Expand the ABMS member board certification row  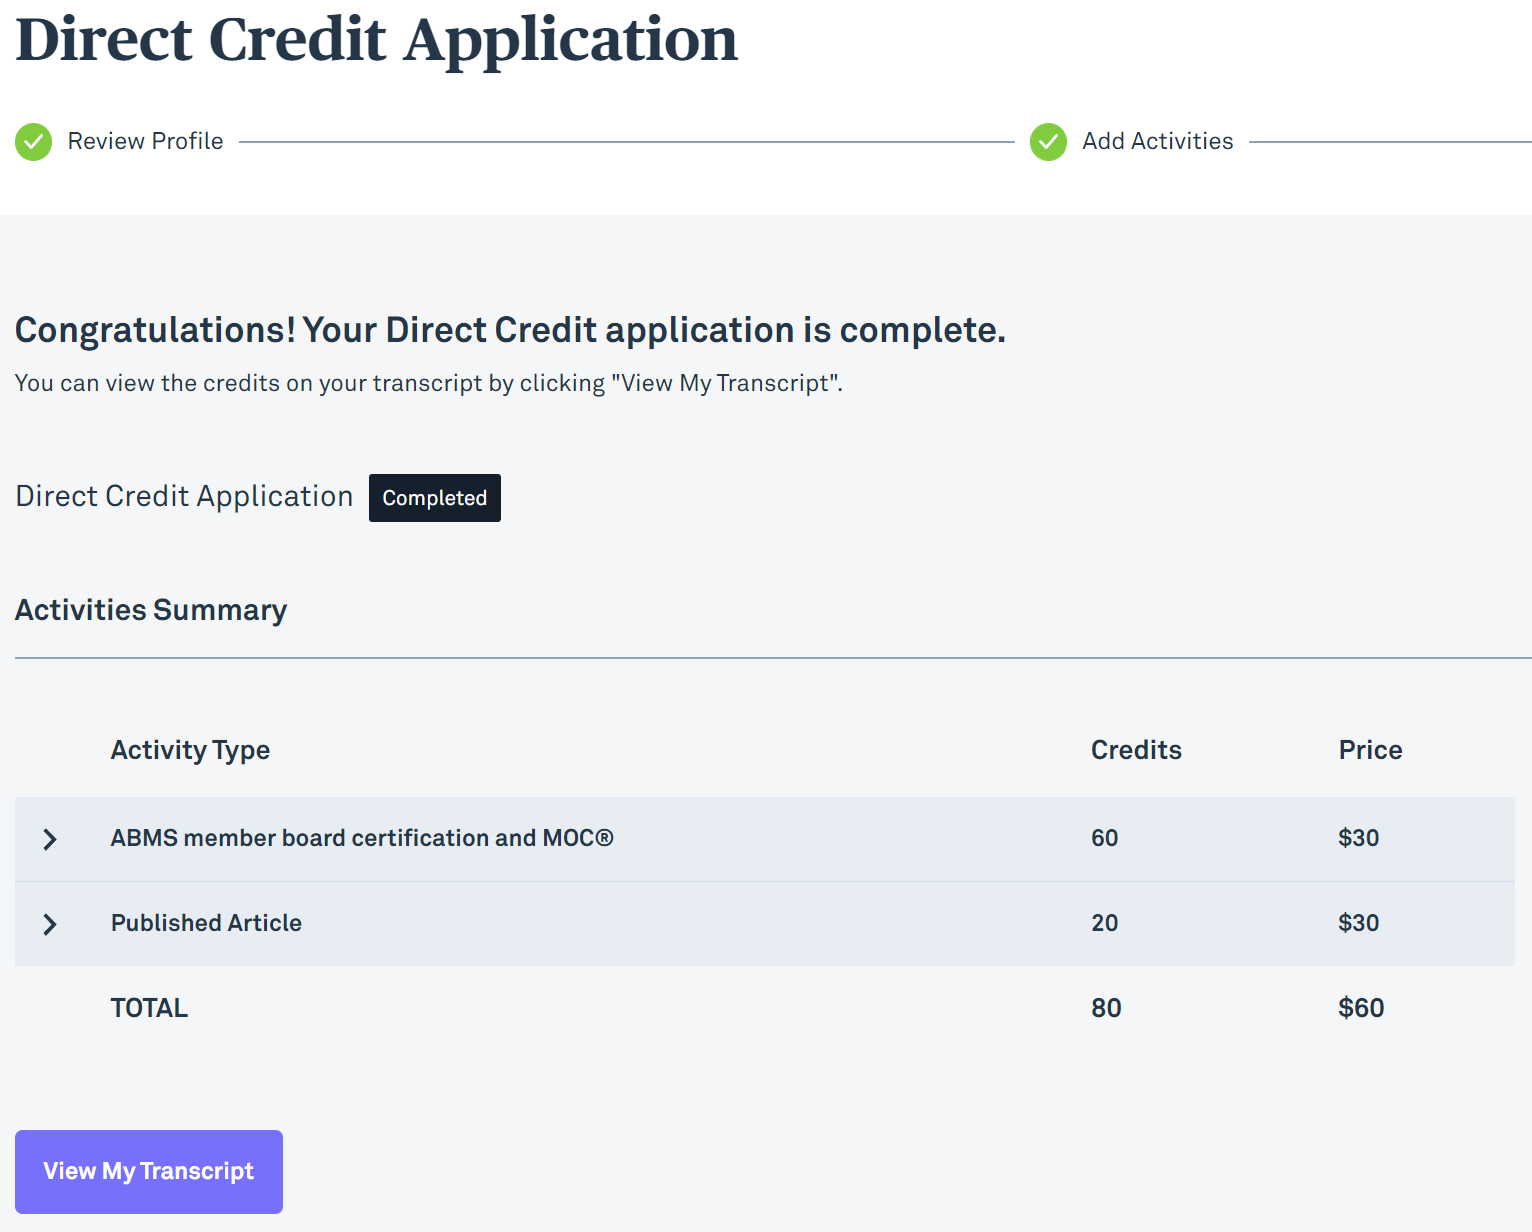click(x=50, y=839)
